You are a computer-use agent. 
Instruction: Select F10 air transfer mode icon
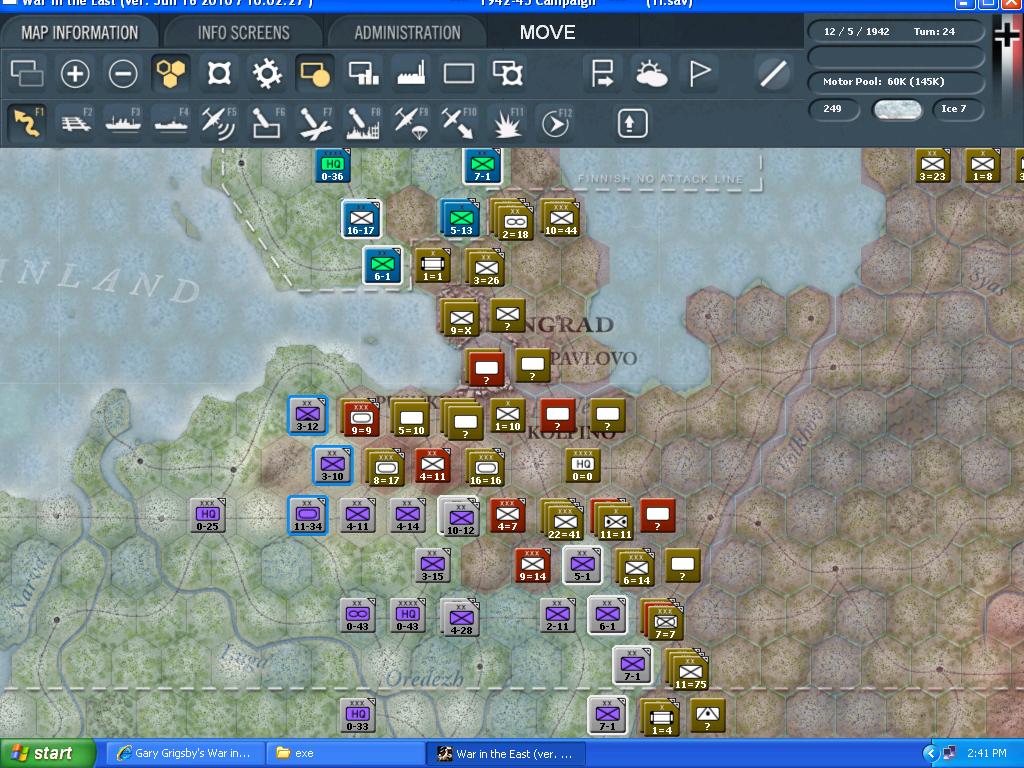pos(459,123)
